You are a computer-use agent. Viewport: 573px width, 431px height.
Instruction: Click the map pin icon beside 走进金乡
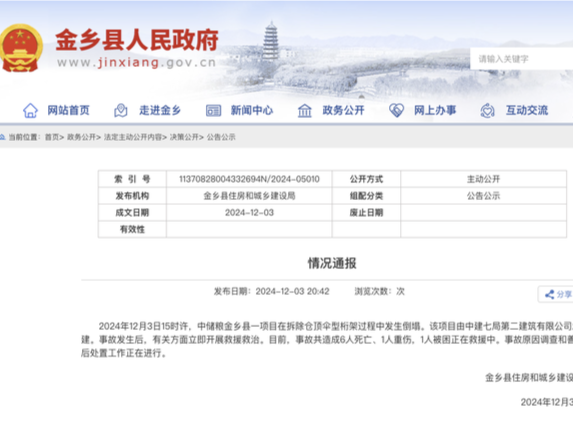click(x=121, y=110)
